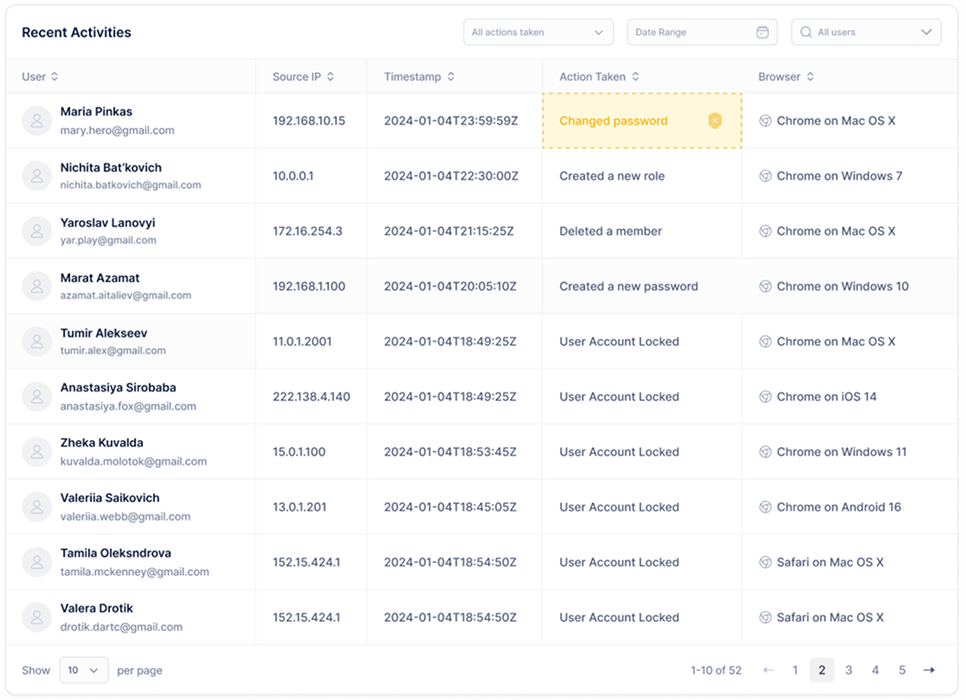Click the mary.hero@gmail.com email
Viewport: 966px width, 700px height.
point(117,130)
